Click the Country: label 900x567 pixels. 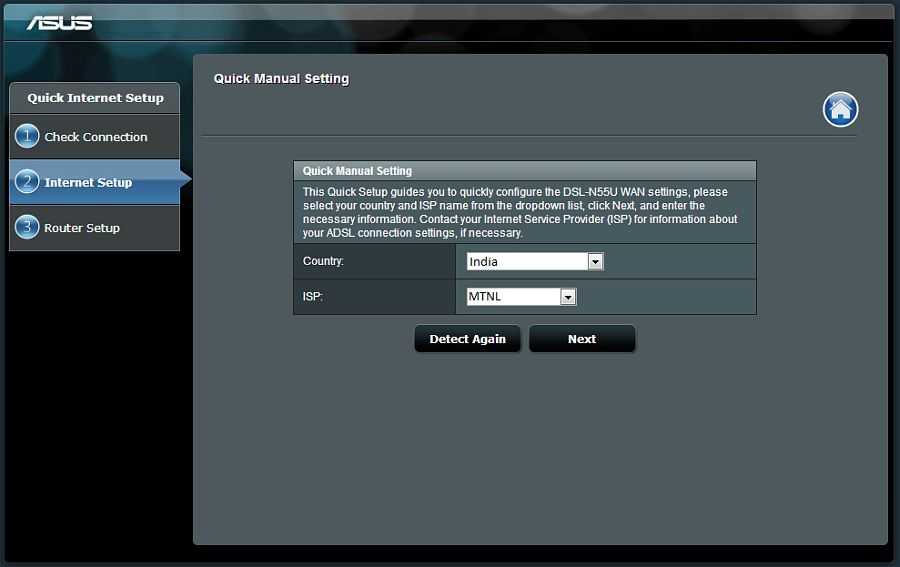pyautogui.click(x=323, y=261)
